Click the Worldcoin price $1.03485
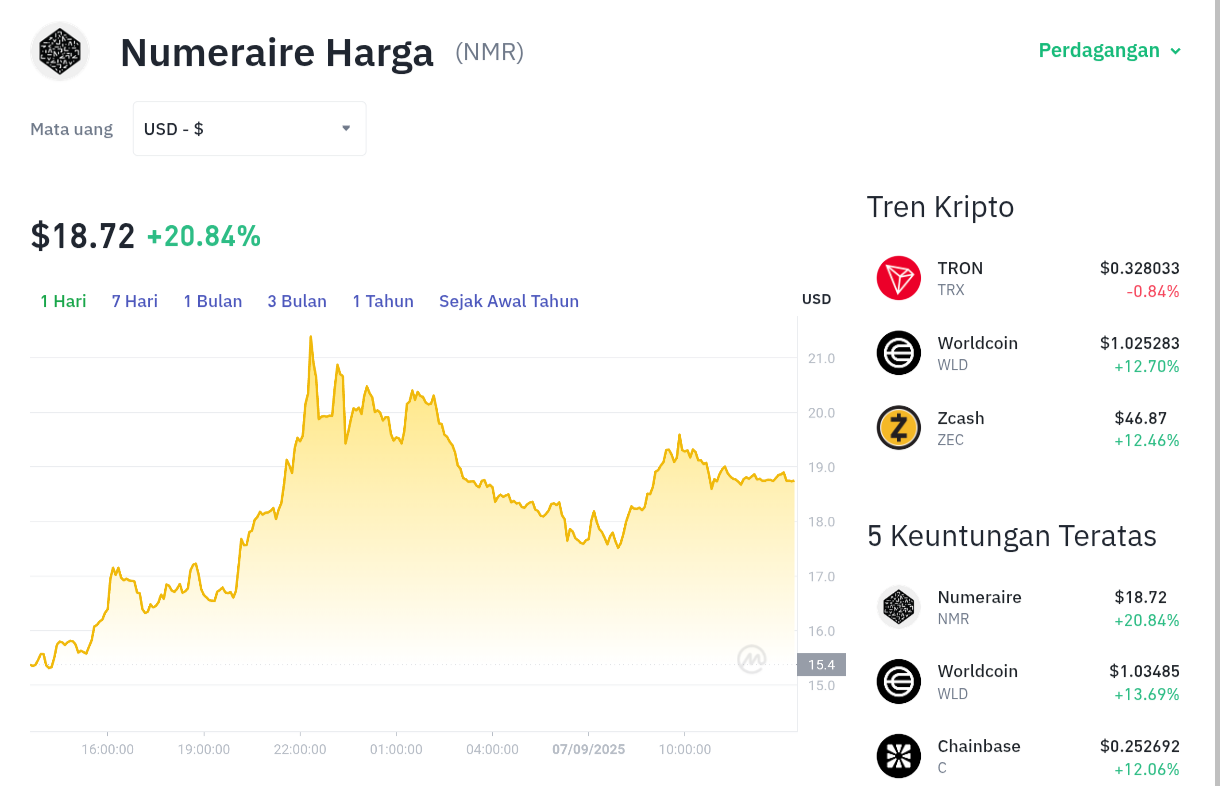 click(x=1145, y=671)
